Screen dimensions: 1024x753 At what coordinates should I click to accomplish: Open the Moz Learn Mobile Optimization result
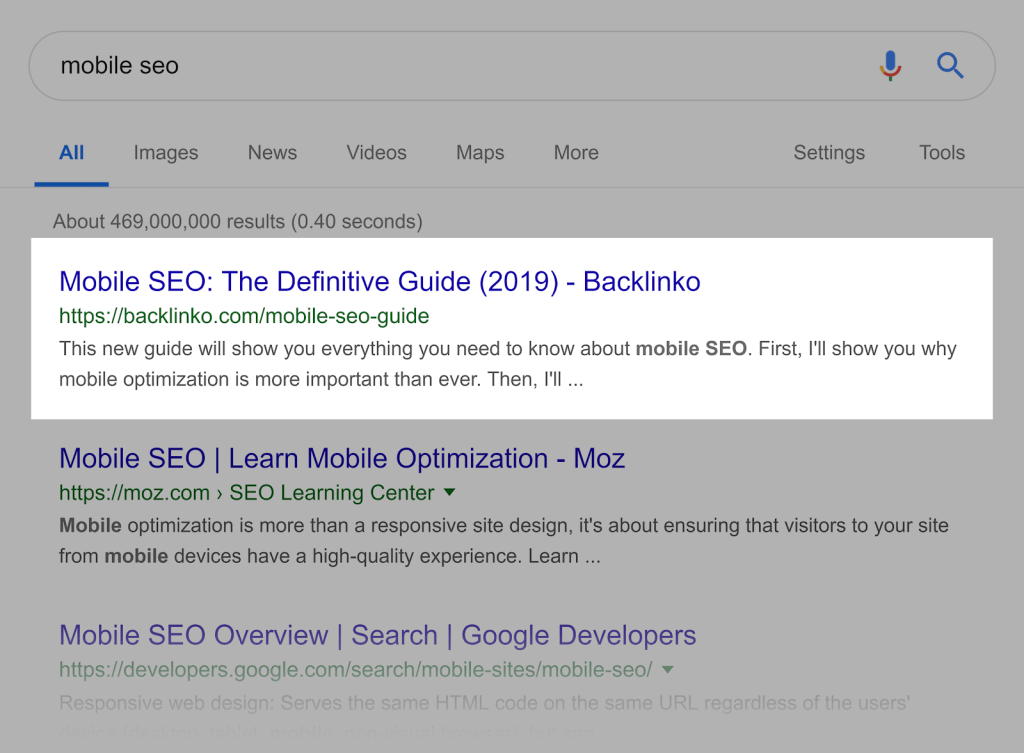(x=342, y=459)
